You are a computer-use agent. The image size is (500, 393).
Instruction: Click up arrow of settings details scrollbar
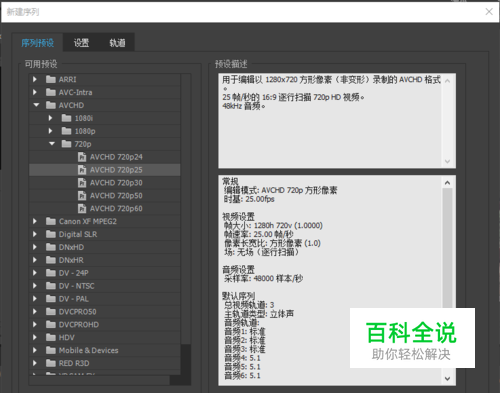tap(447, 183)
